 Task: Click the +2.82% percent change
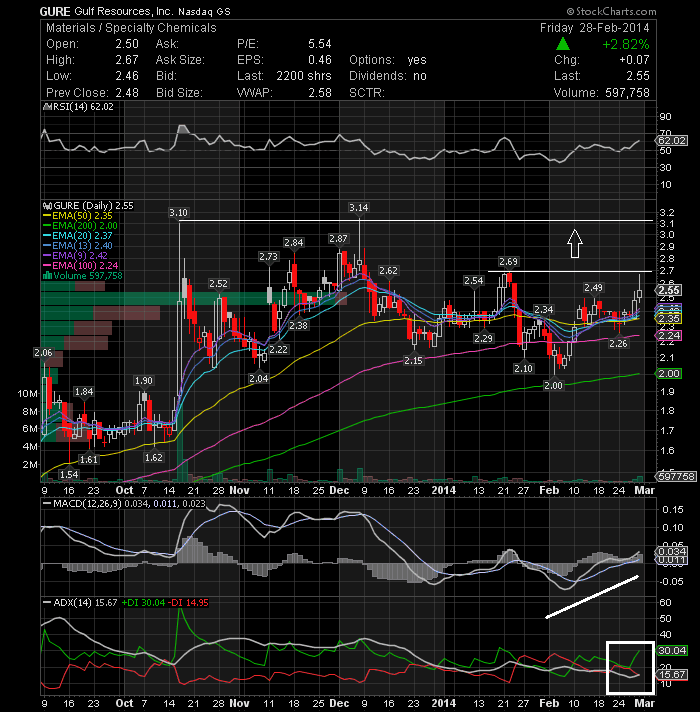pyautogui.click(x=626, y=44)
